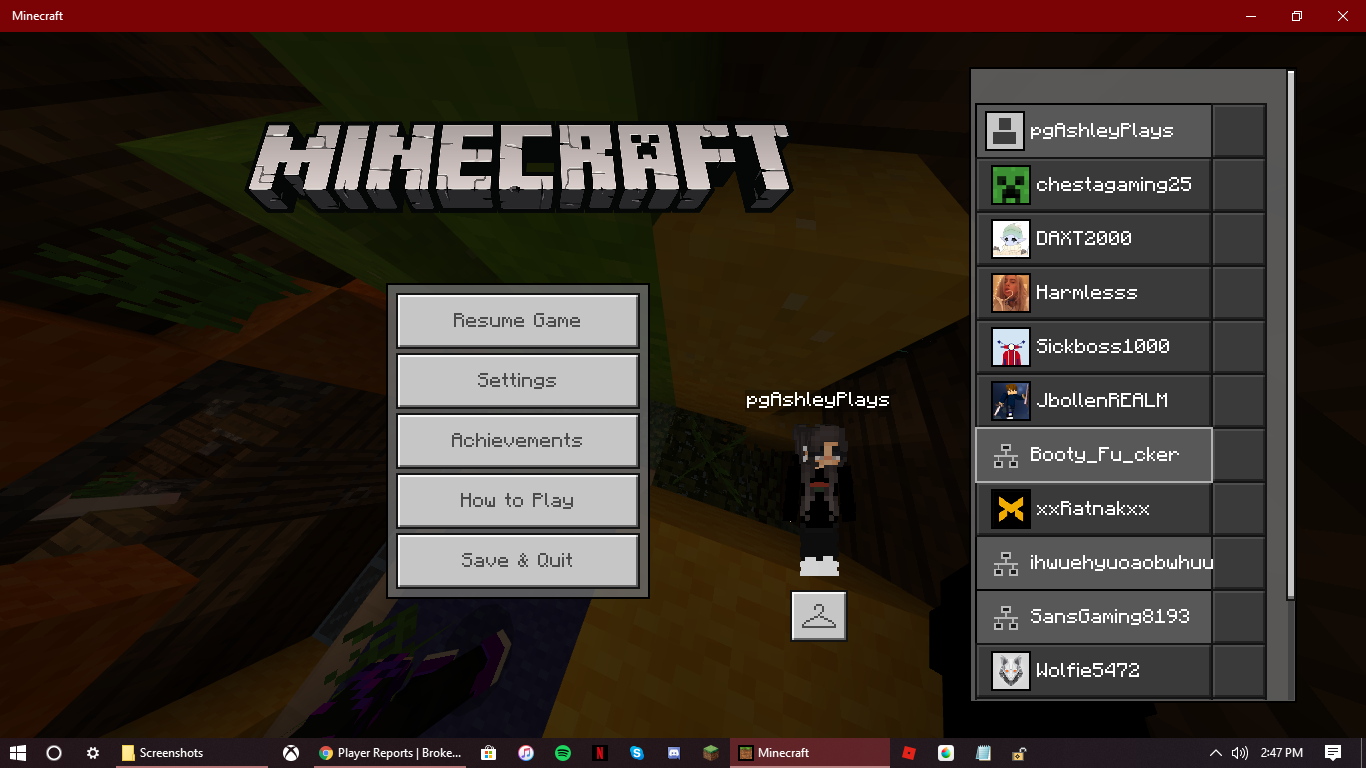Open Roblox from taskbar
This screenshot has width=1366, height=768.
point(909,753)
